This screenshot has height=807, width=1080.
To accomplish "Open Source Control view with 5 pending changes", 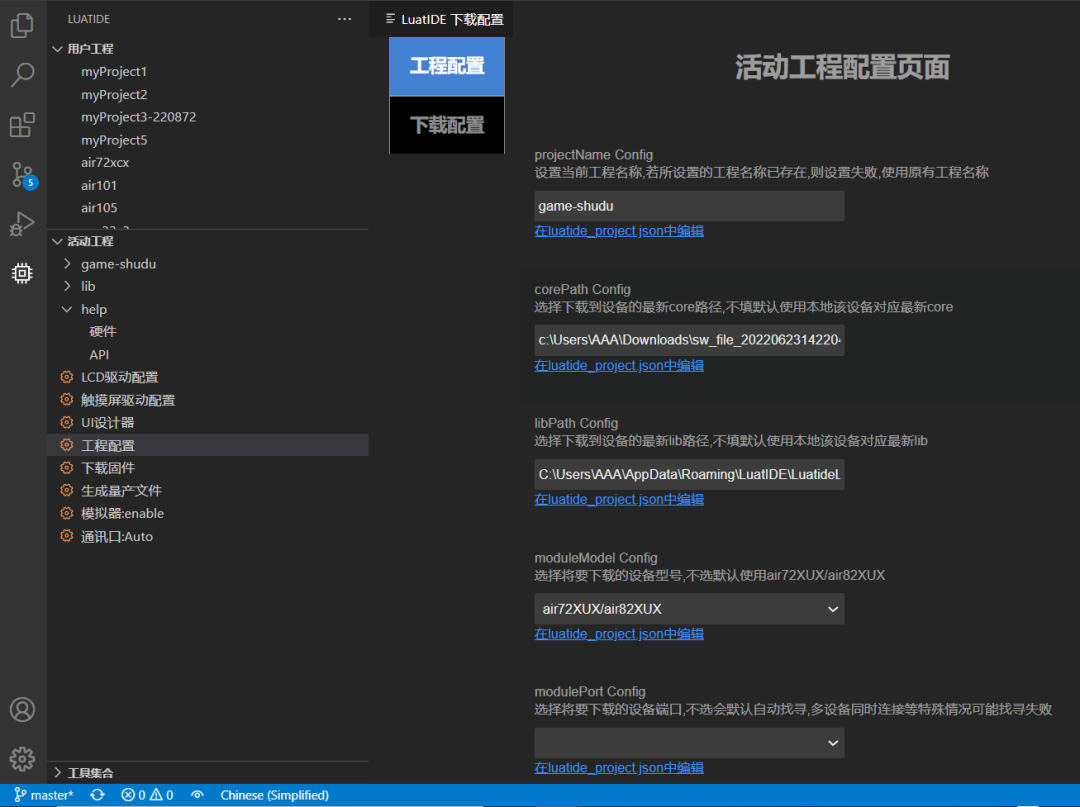I will pyautogui.click(x=22, y=174).
